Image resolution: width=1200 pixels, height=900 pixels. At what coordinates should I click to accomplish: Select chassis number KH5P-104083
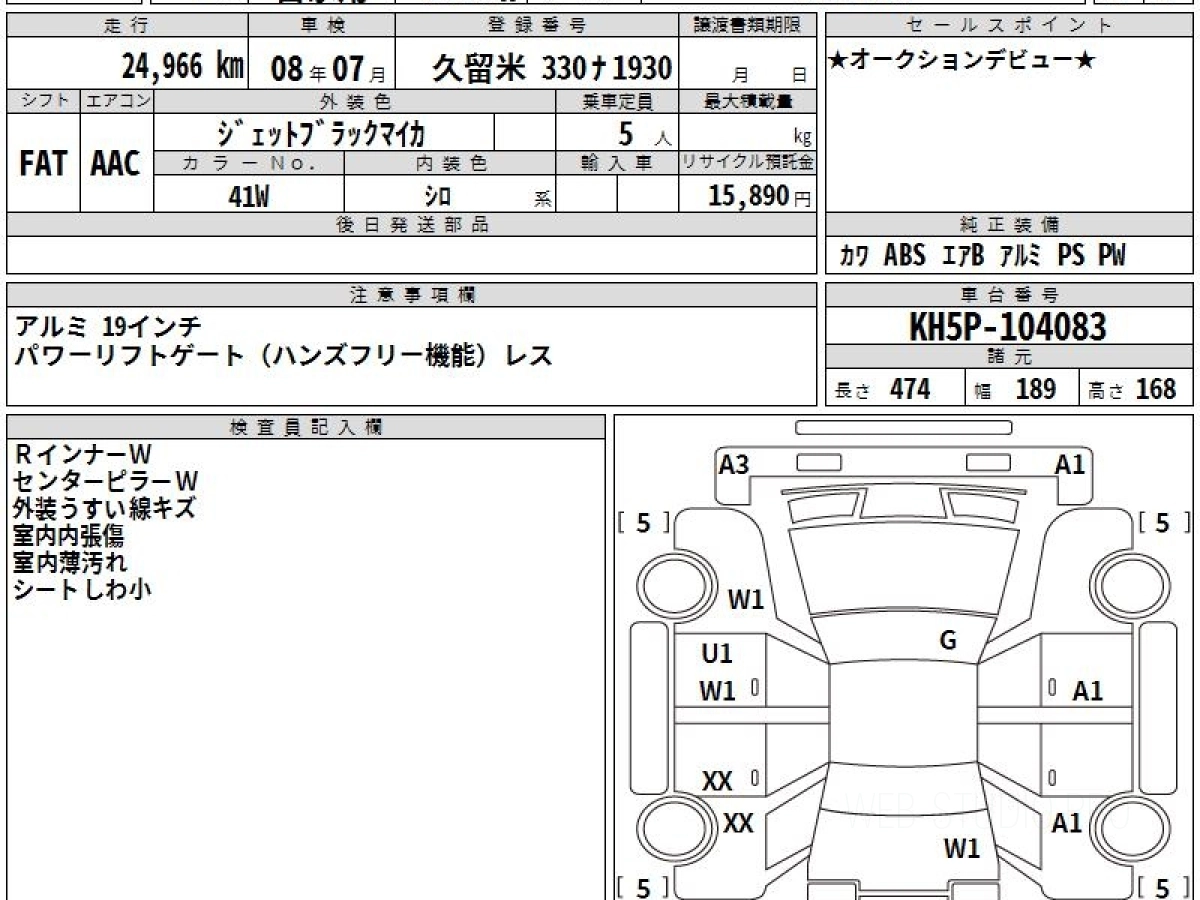tap(1008, 327)
